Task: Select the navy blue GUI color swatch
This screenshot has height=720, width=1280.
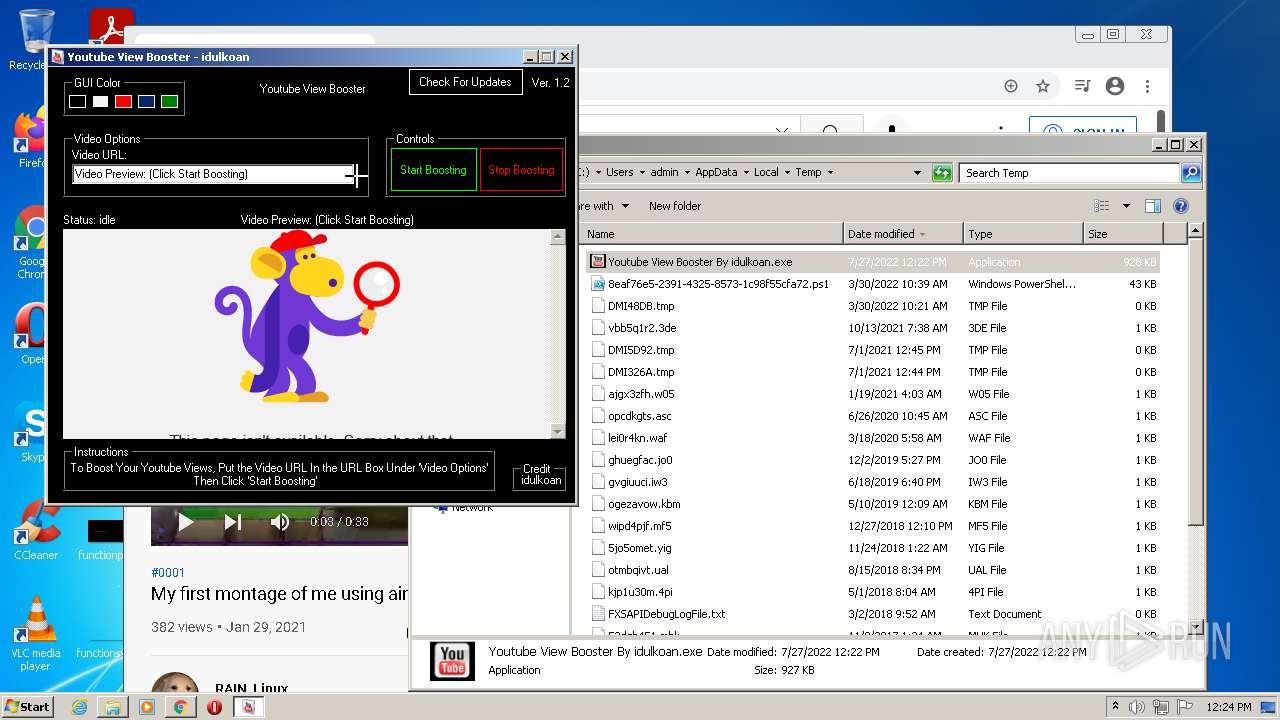Action: coord(146,102)
